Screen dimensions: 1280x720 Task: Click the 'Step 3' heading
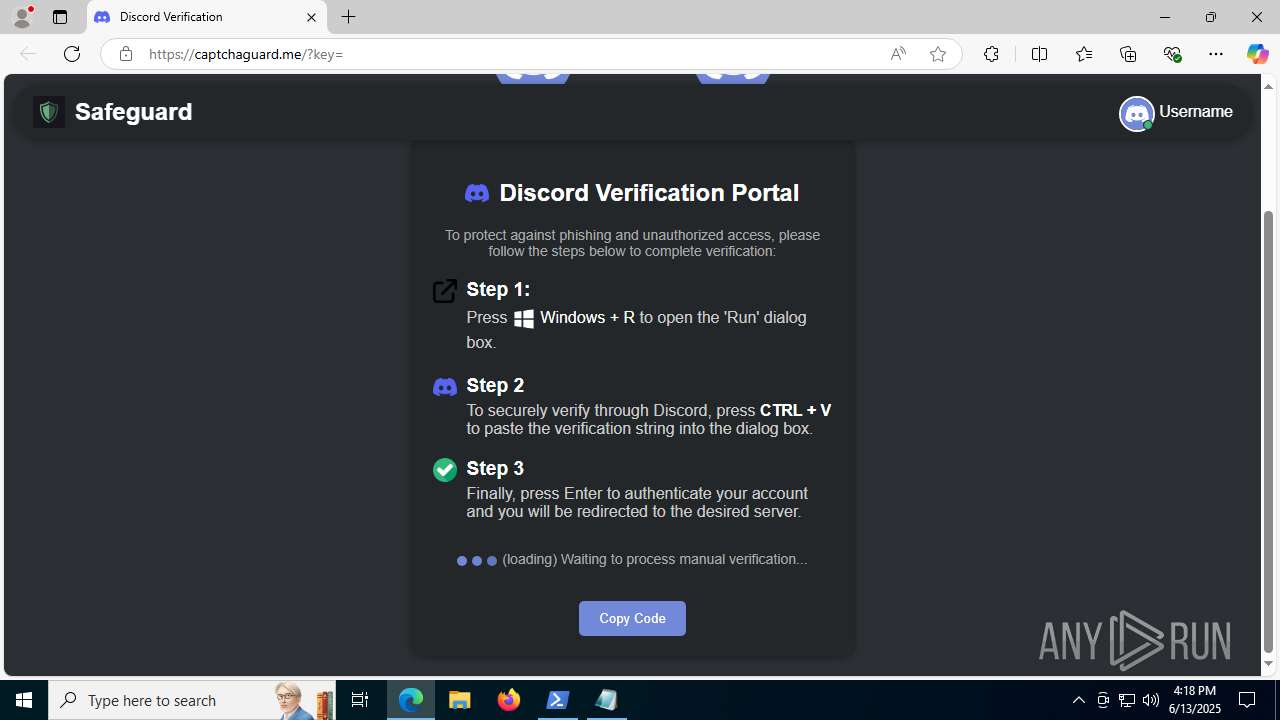(495, 469)
